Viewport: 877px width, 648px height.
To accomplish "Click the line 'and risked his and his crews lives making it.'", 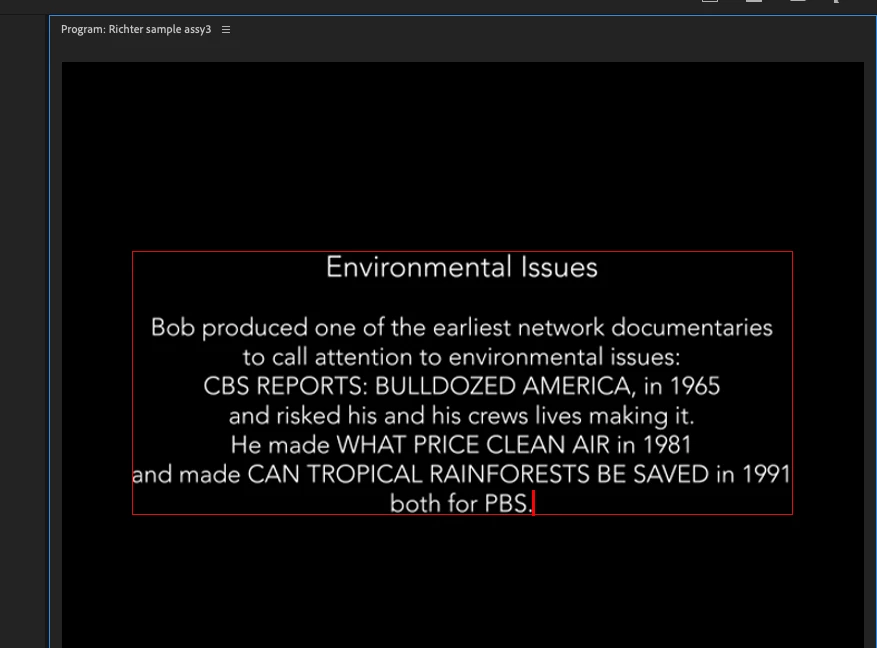I will (461, 416).
